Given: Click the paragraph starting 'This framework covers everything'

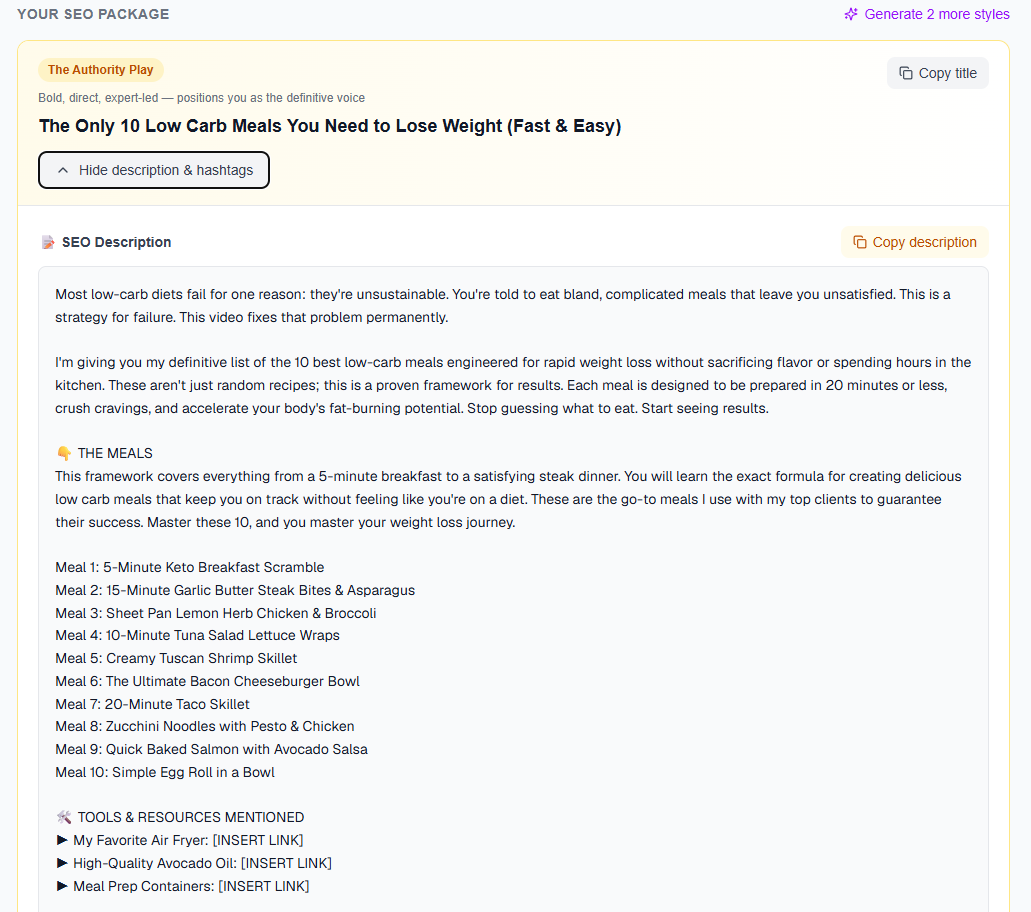Looking at the screenshot, I should pyautogui.click(x=508, y=500).
